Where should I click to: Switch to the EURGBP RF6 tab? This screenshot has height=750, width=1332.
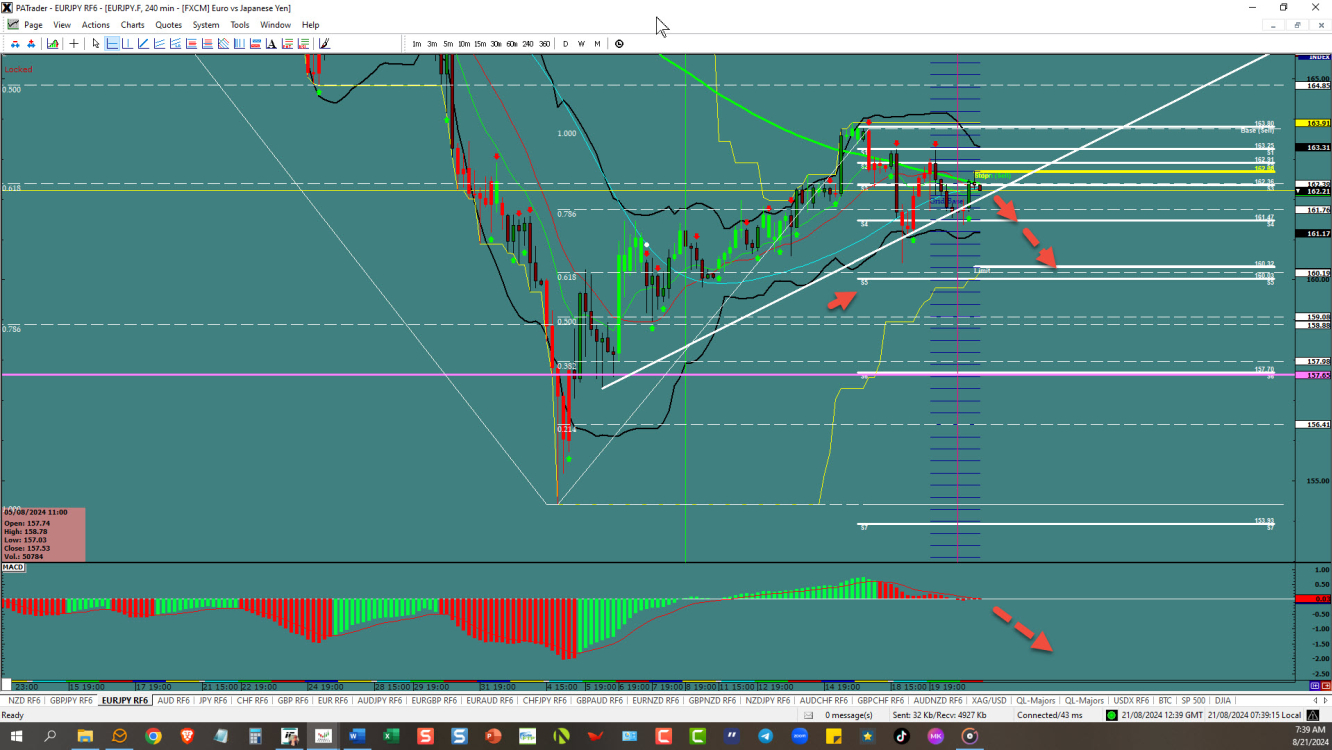tap(435, 700)
